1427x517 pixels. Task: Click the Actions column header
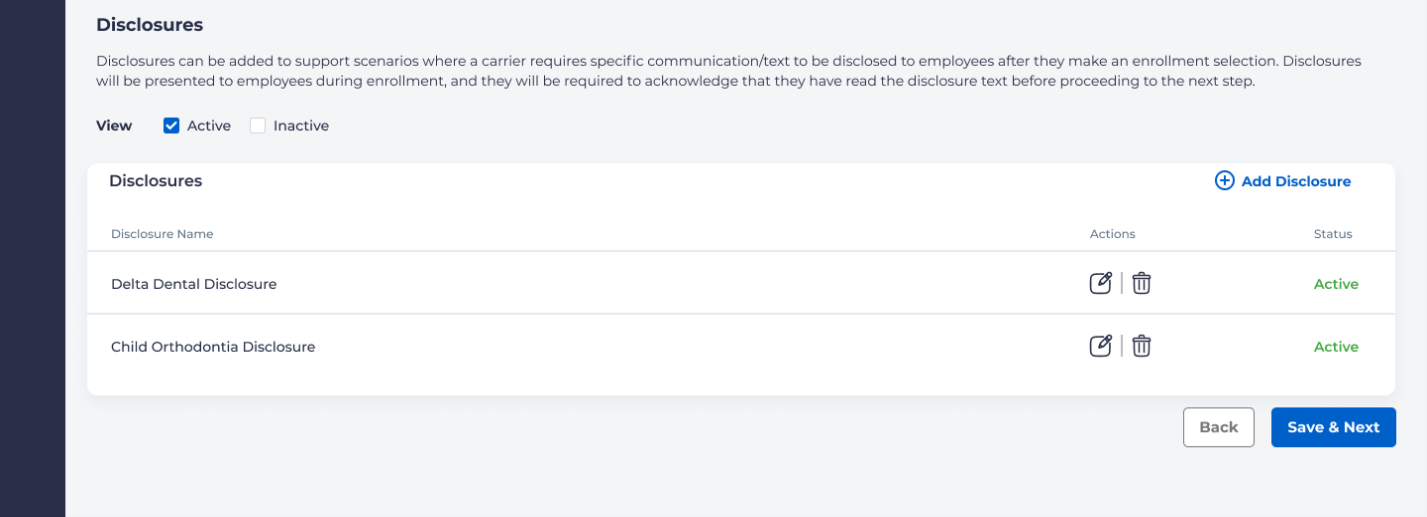1112,234
